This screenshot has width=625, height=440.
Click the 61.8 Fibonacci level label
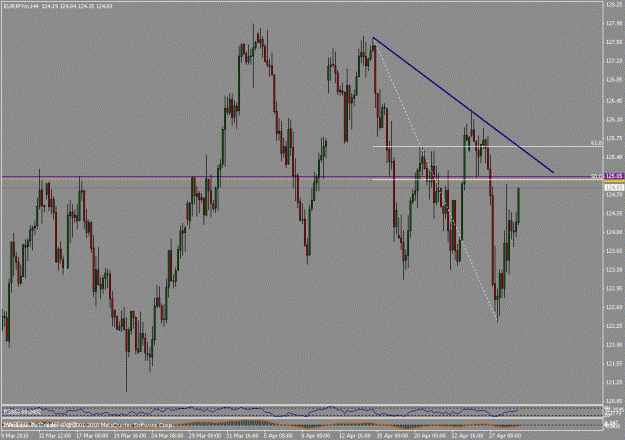(596, 143)
